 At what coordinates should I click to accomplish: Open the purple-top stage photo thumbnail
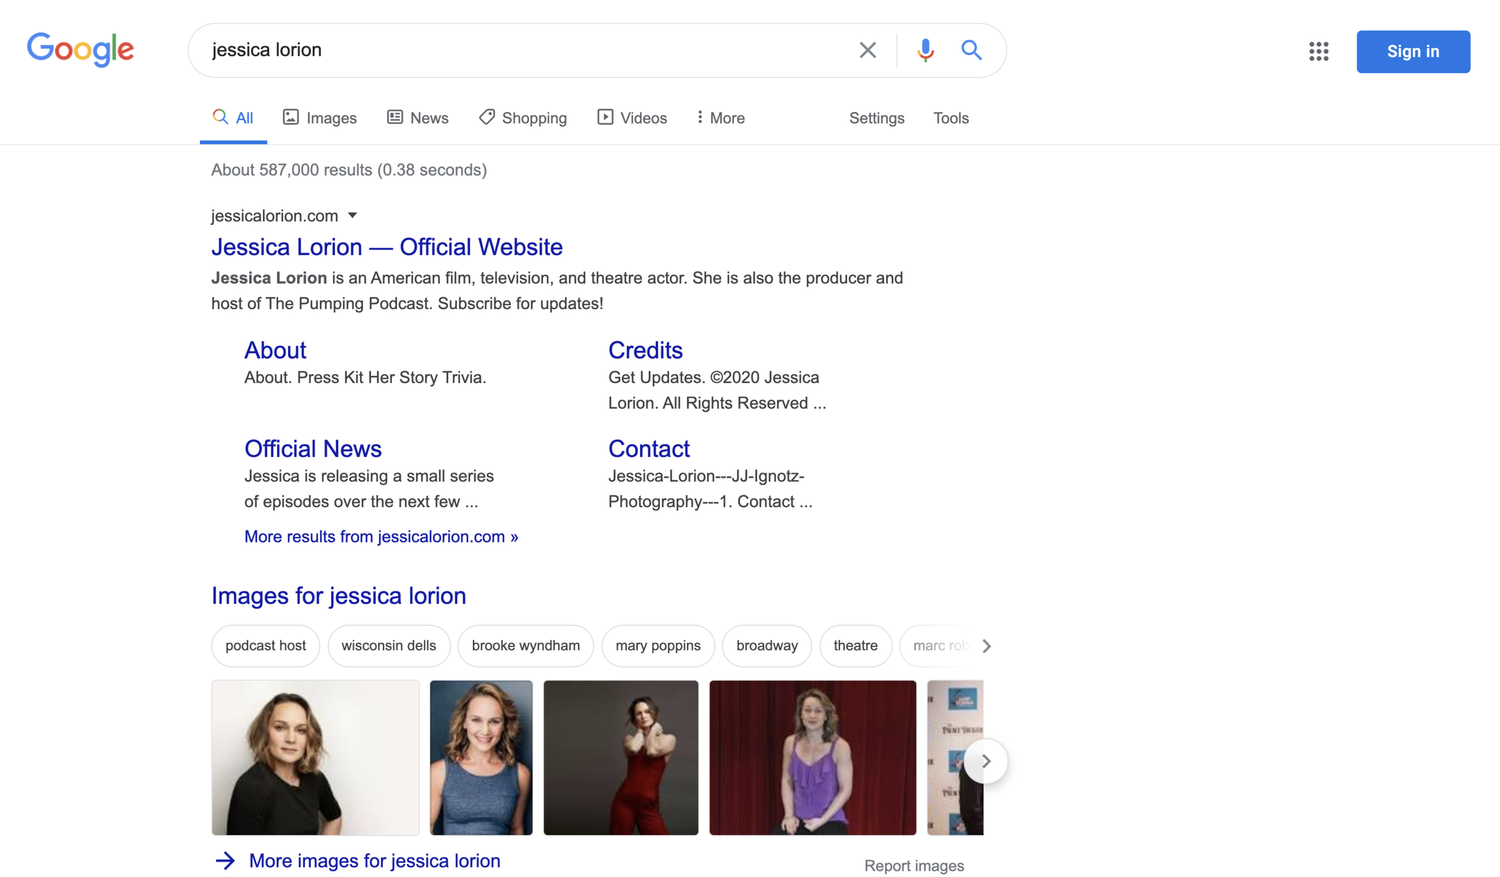coord(811,757)
